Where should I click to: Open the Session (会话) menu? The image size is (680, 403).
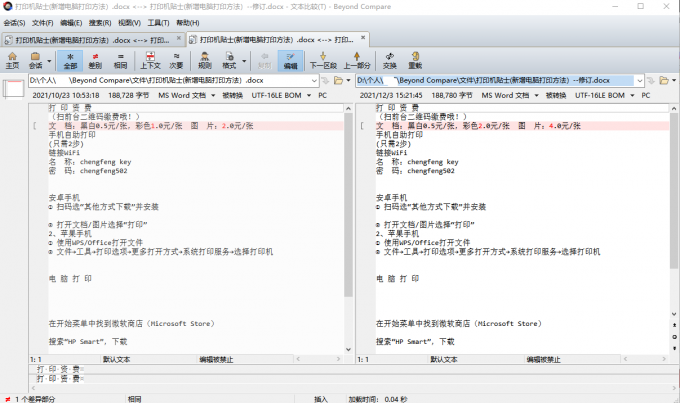pos(14,23)
